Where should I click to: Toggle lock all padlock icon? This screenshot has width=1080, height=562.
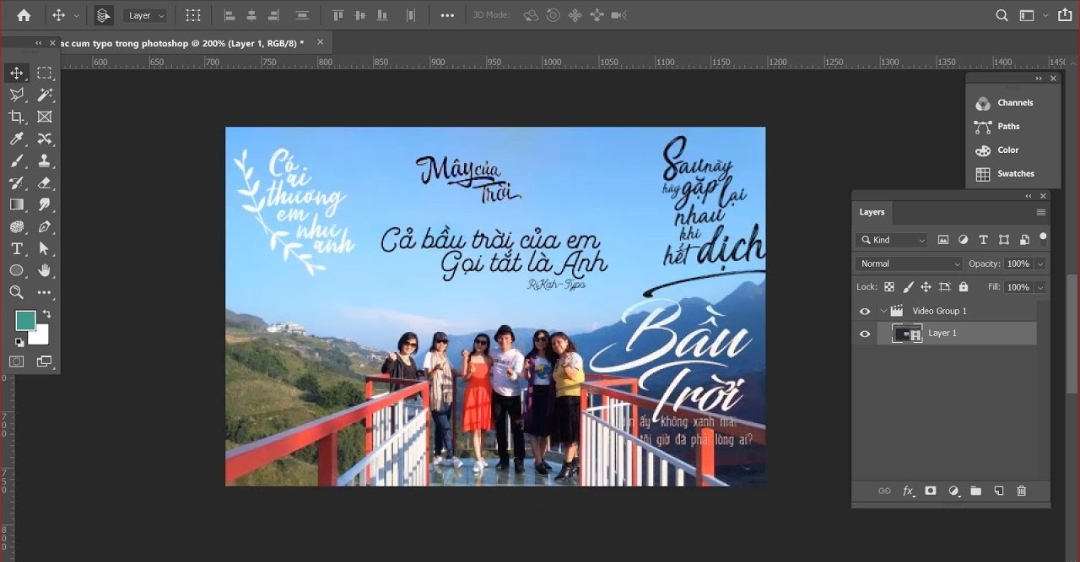point(964,287)
